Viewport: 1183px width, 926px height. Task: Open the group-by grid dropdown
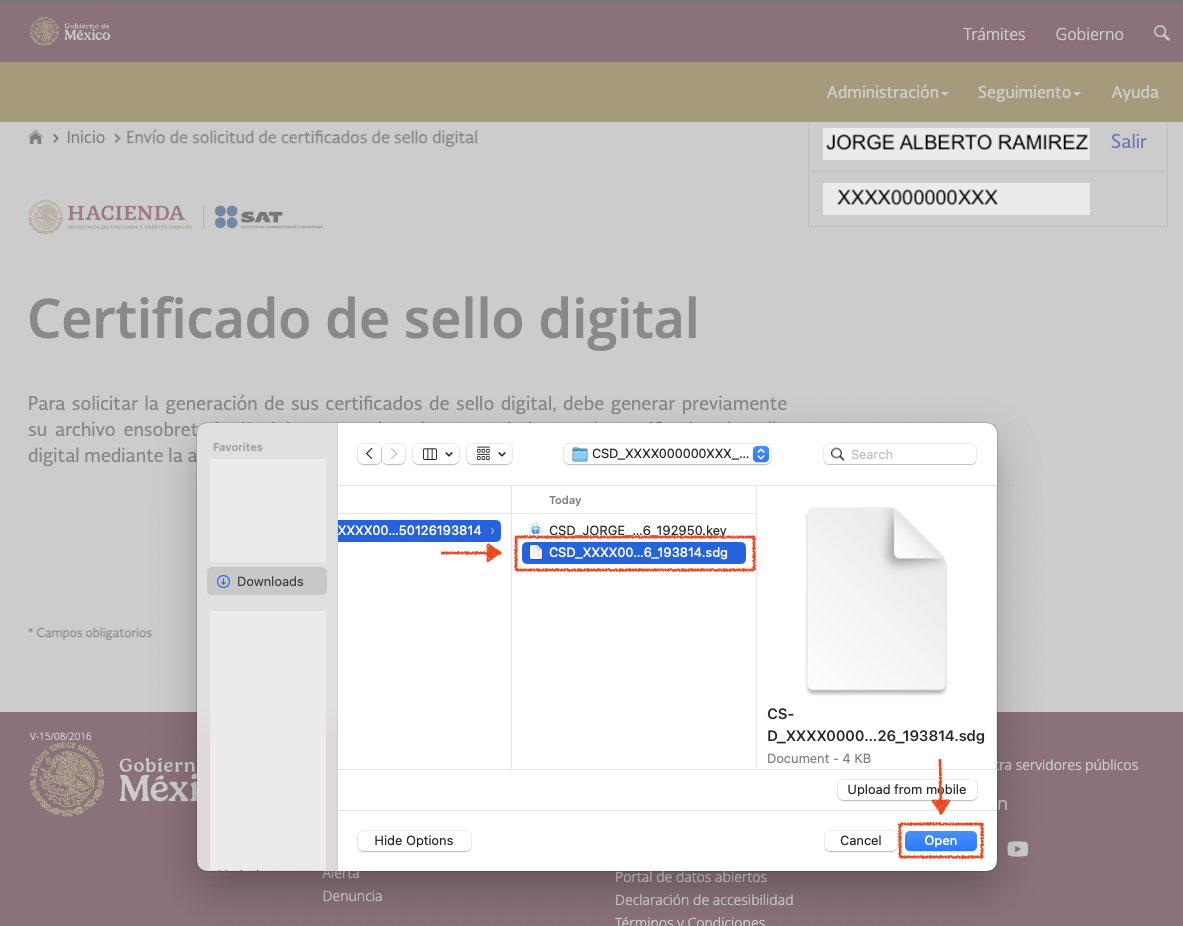click(x=490, y=454)
